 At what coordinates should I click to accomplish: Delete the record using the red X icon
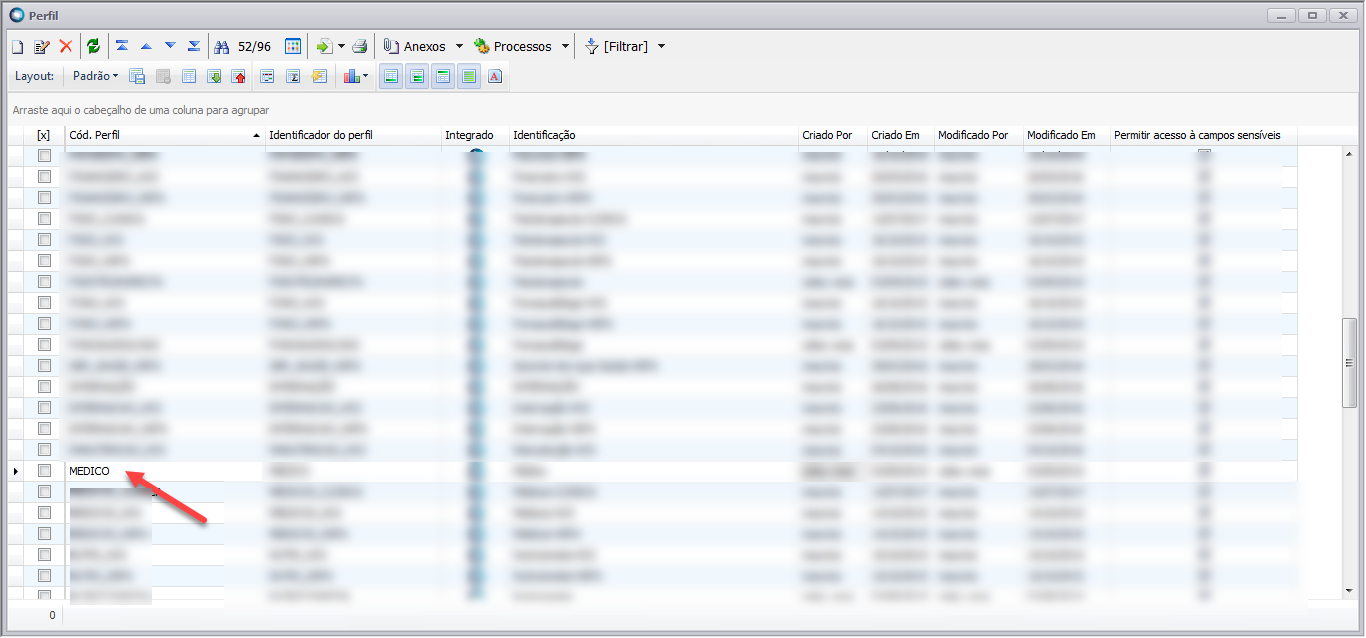(x=66, y=46)
